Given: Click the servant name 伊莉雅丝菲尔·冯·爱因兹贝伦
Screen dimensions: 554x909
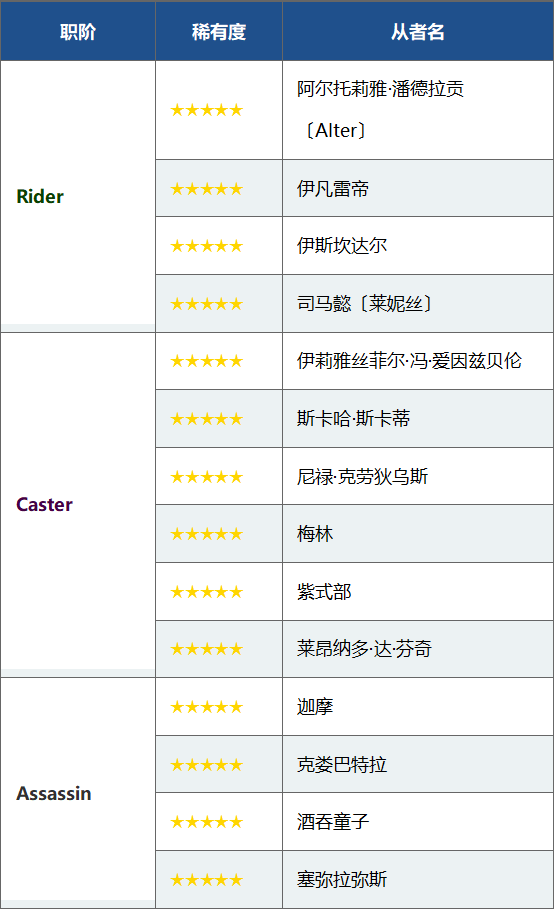Looking at the screenshot, I should [x=409, y=361].
